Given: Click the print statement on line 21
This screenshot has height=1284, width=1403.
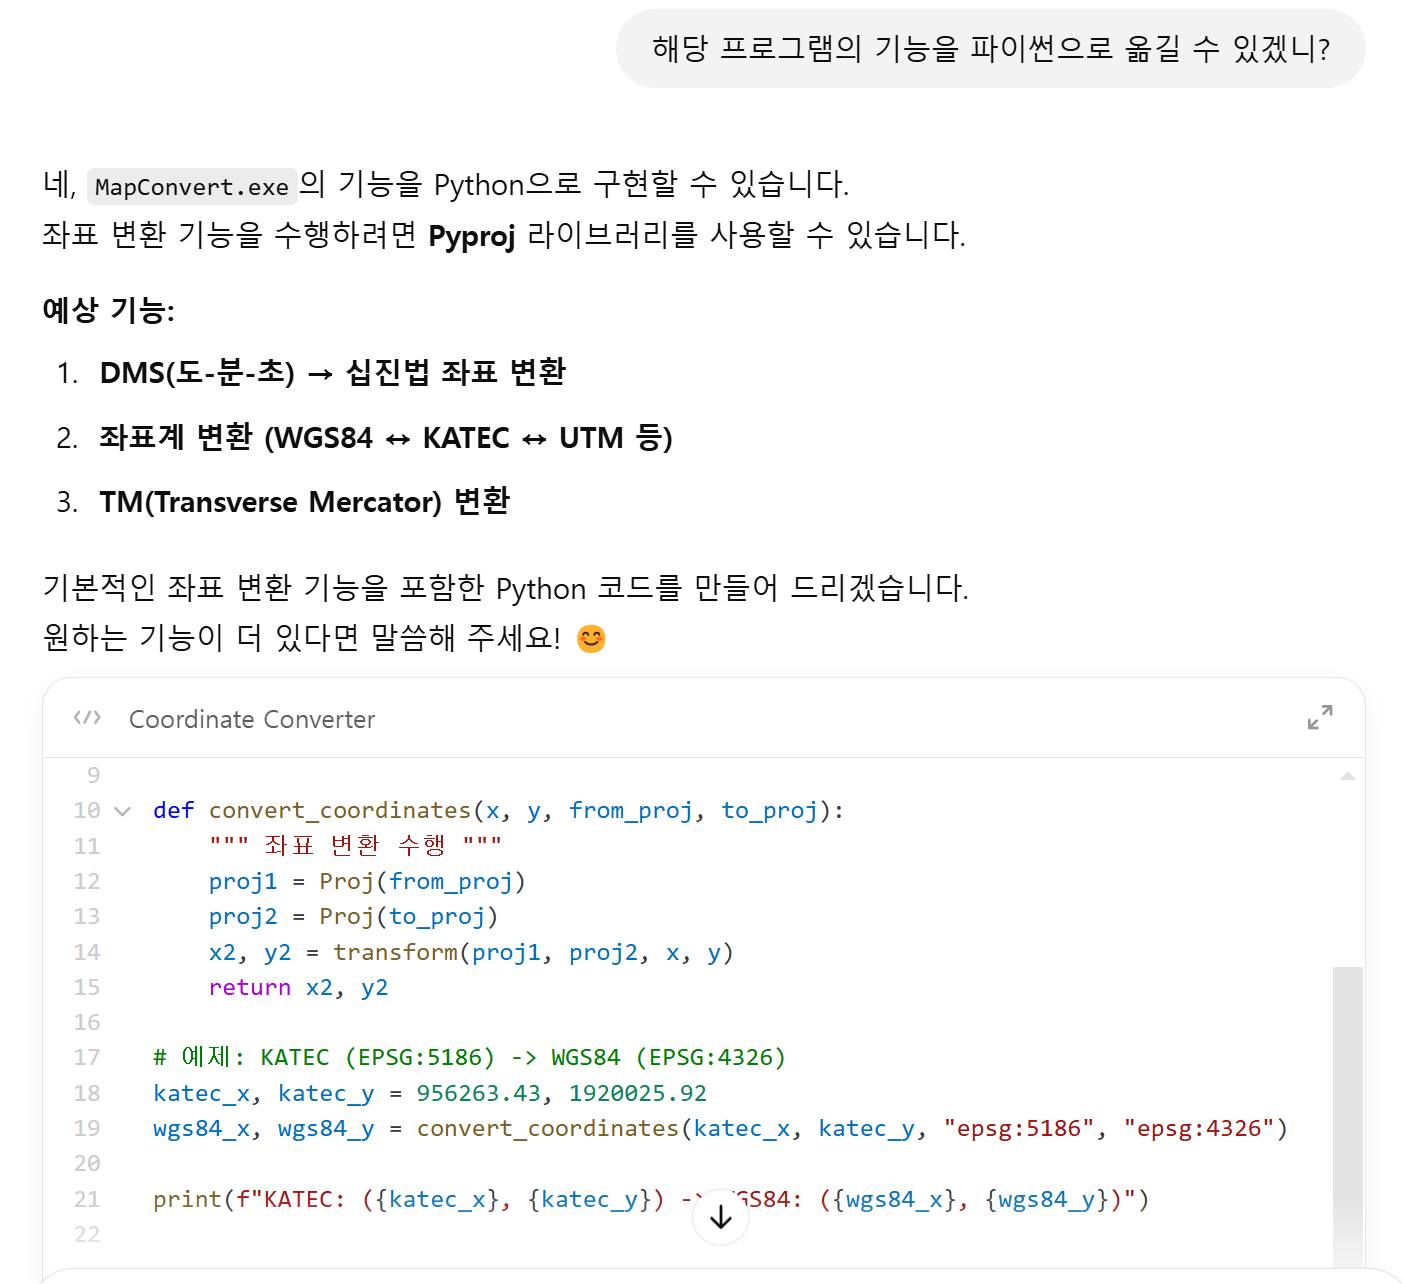Looking at the screenshot, I should click(x=651, y=1199).
